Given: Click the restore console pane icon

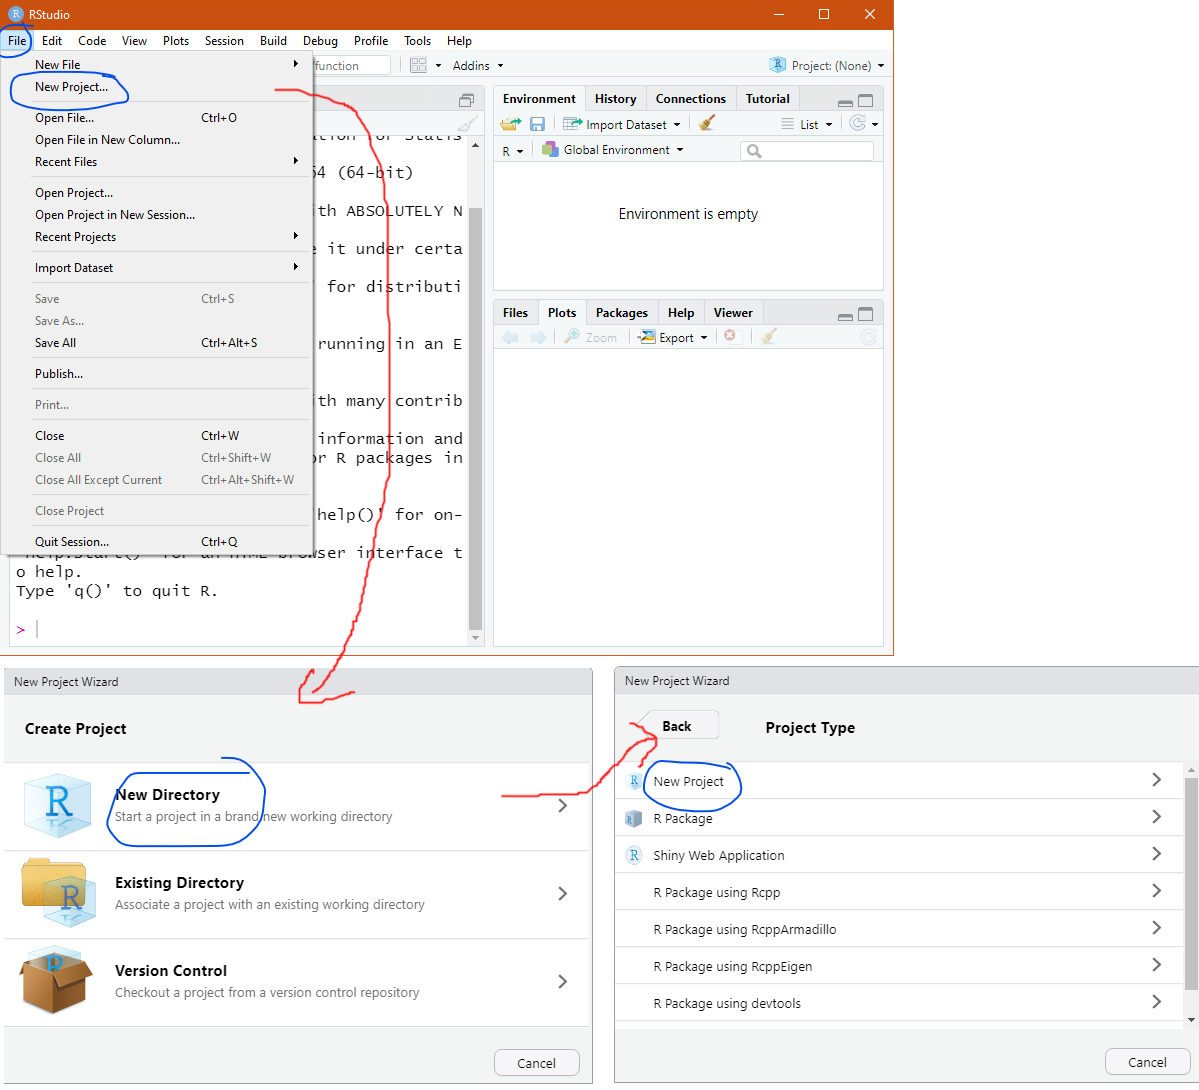Looking at the screenshot, I should point(466,100).
